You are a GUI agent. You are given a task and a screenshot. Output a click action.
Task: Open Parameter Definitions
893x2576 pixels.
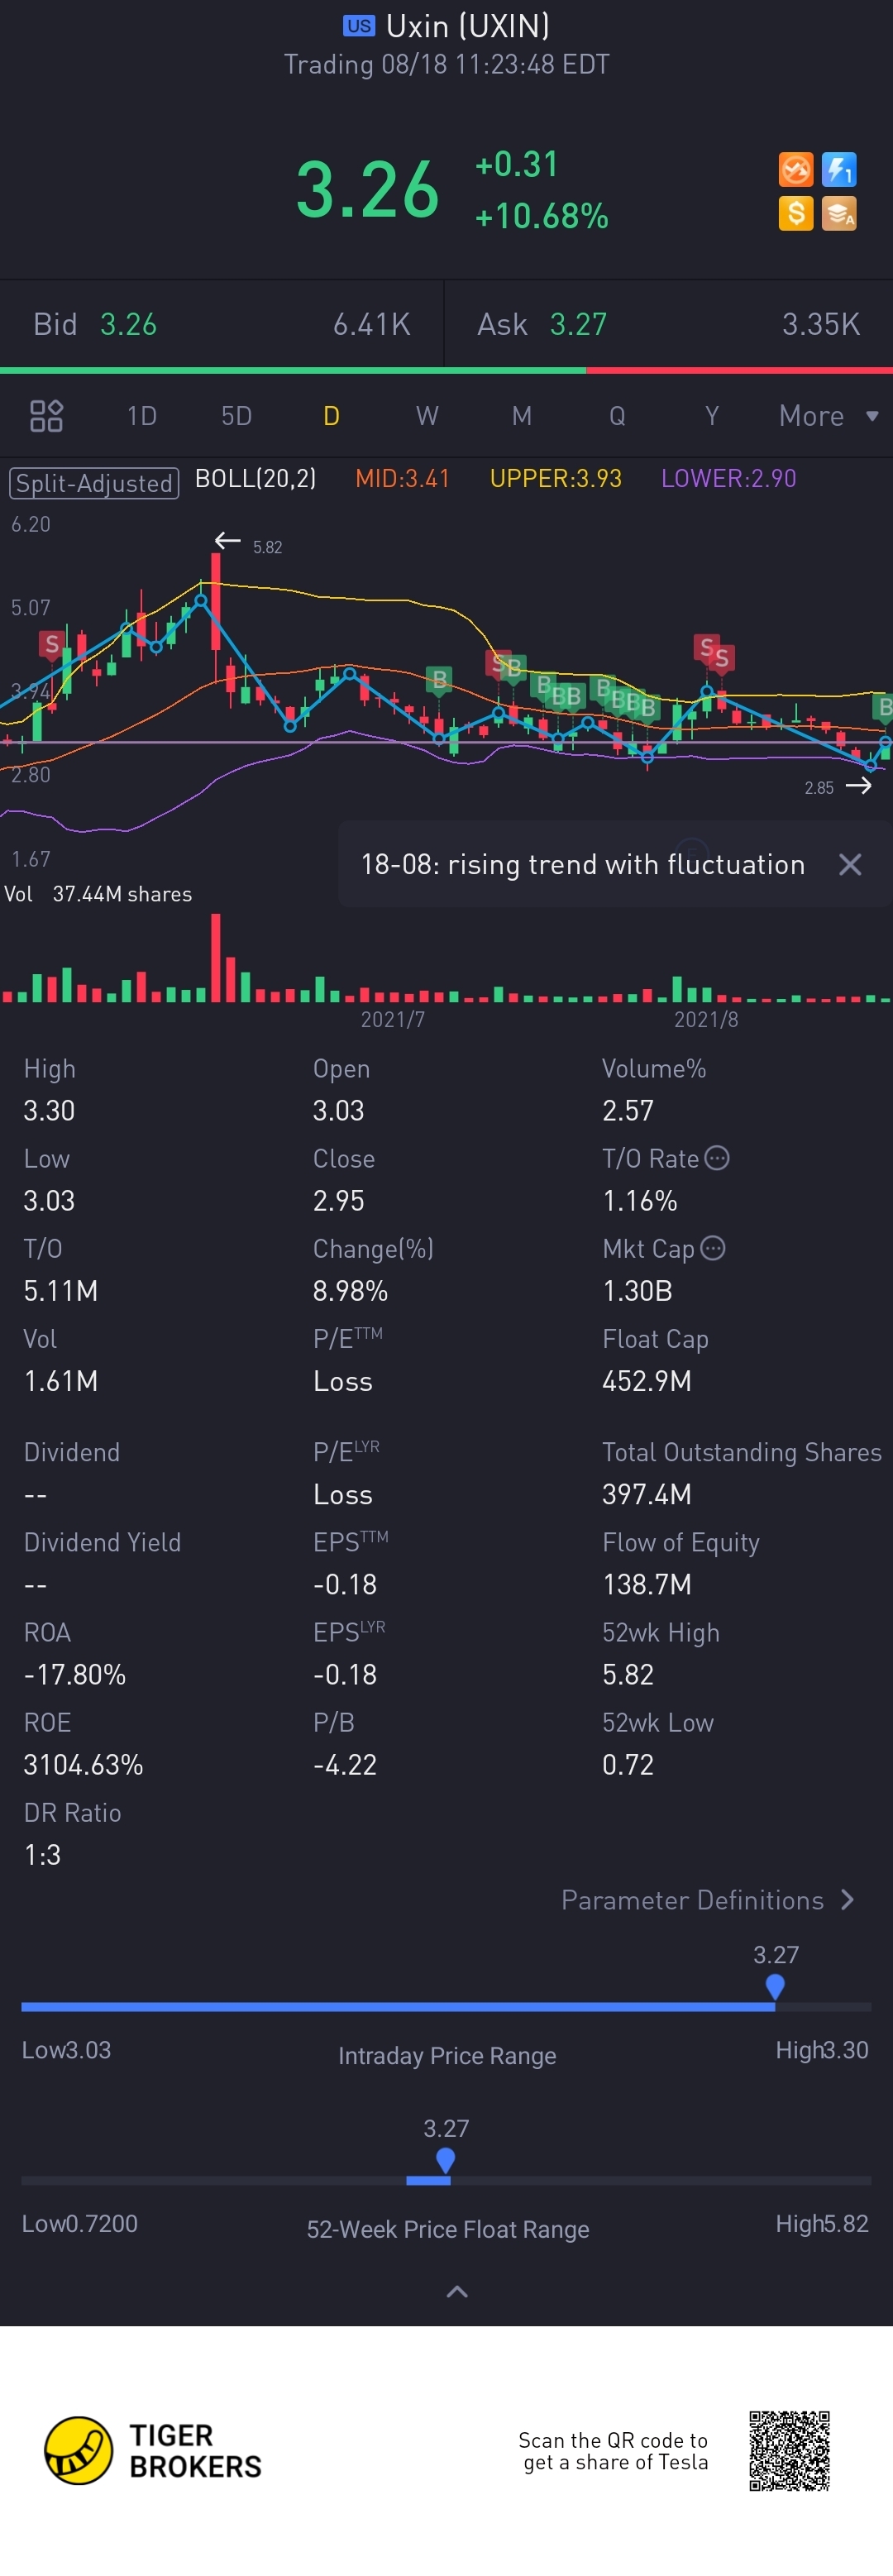tap(708, 1900)
